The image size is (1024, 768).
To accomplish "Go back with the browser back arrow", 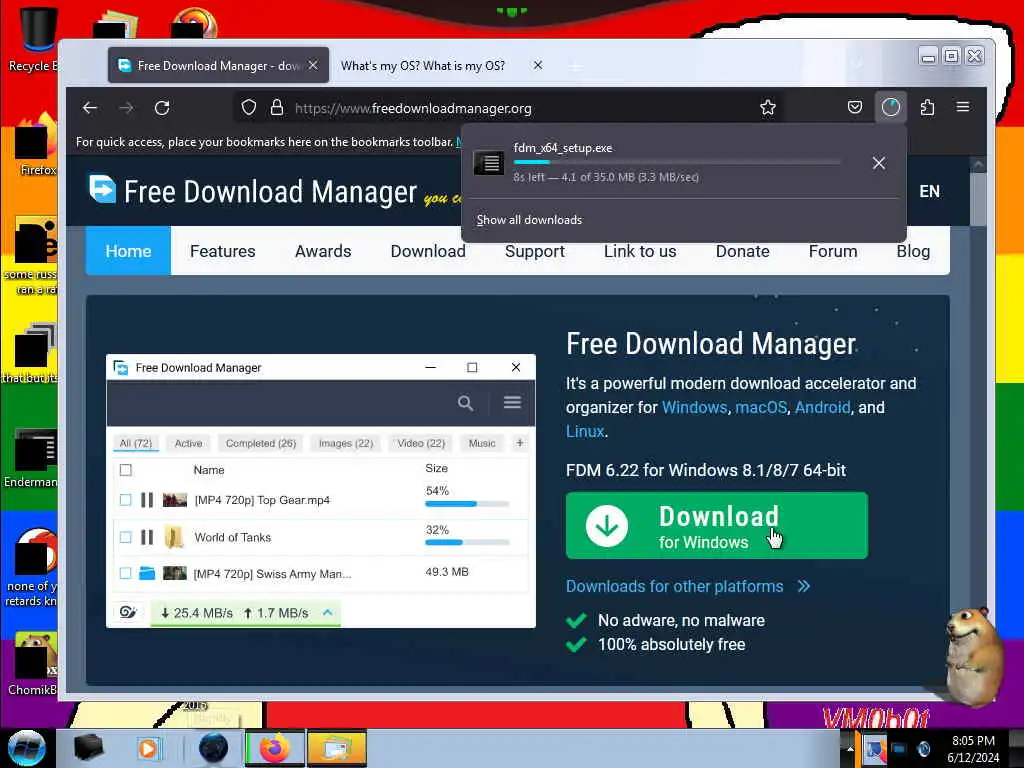I will point(90,108).
